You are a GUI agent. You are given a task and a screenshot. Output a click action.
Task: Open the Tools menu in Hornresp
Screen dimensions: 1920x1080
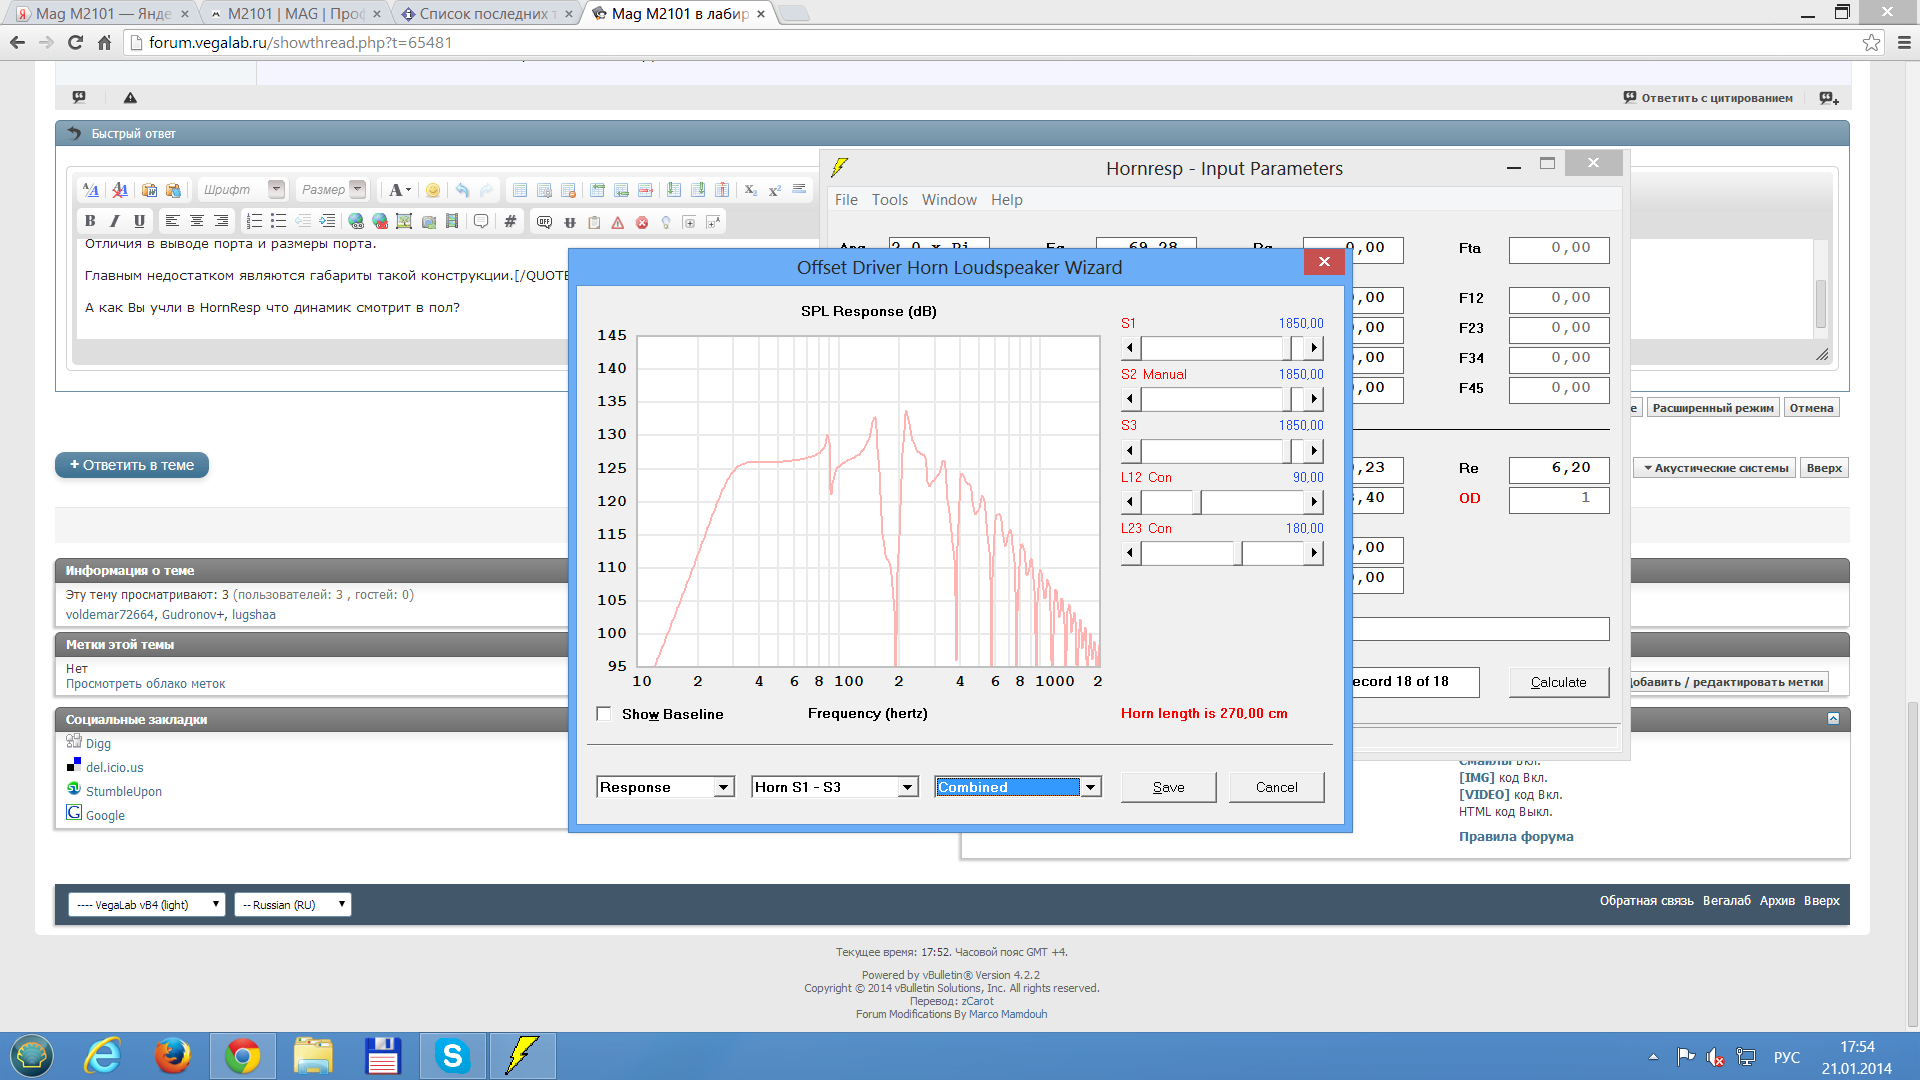[x=889, y=200]
